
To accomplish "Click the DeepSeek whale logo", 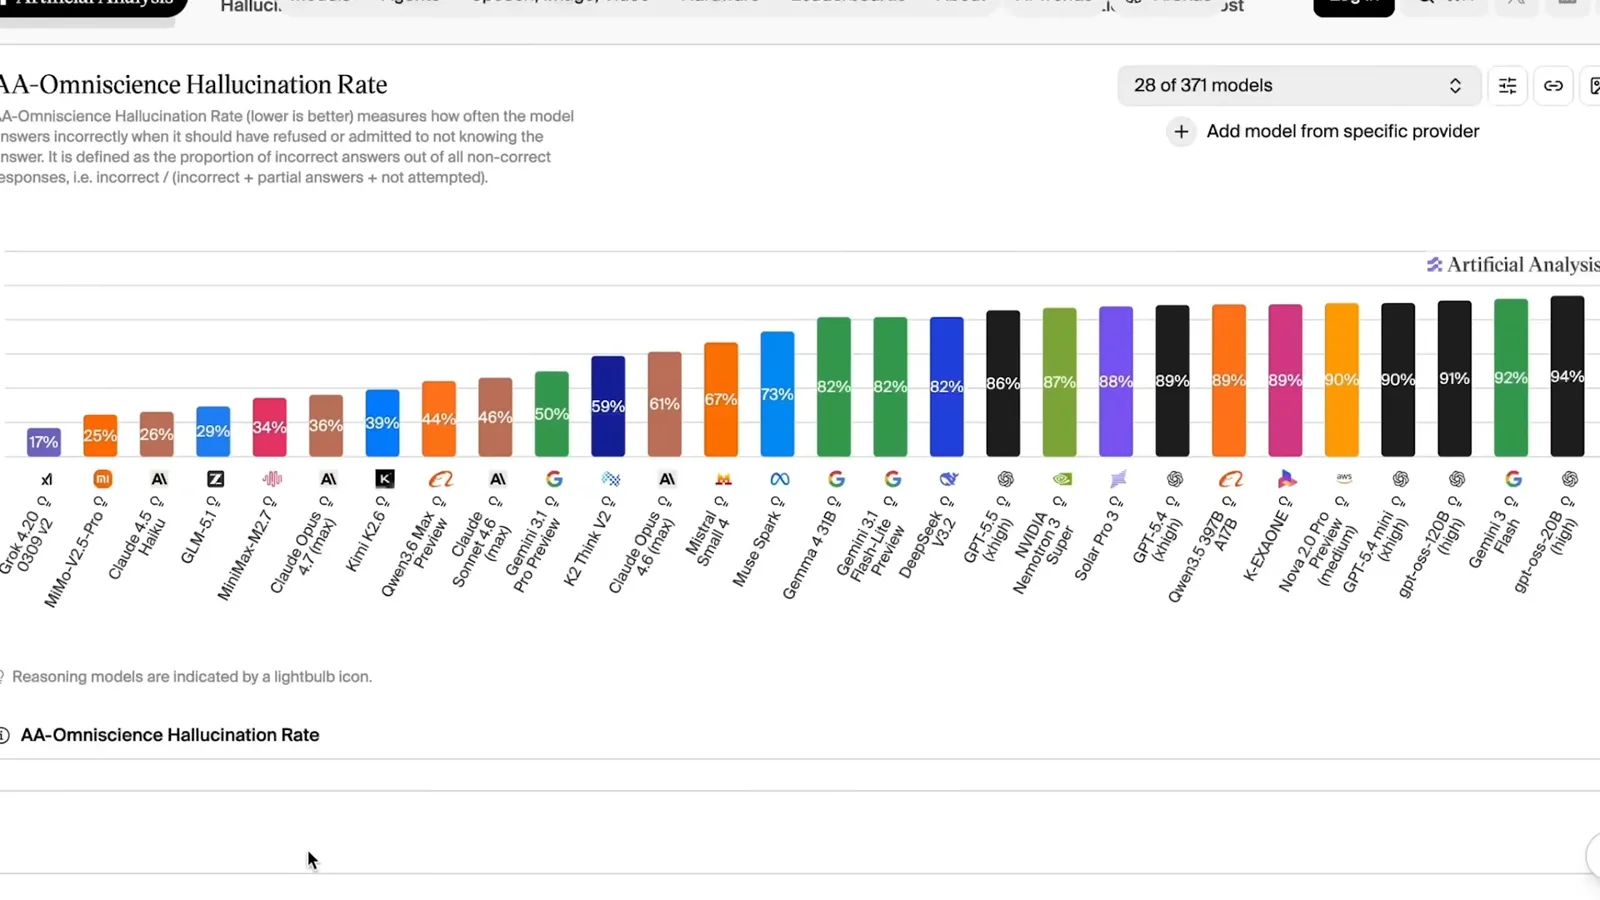I will [x=949, y=479].
